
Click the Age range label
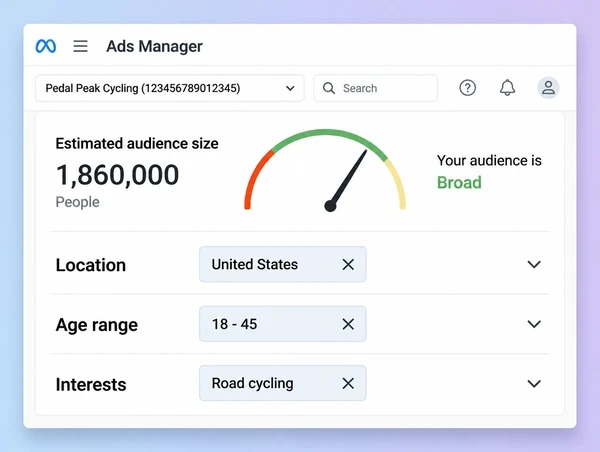[x=97, y=325]
